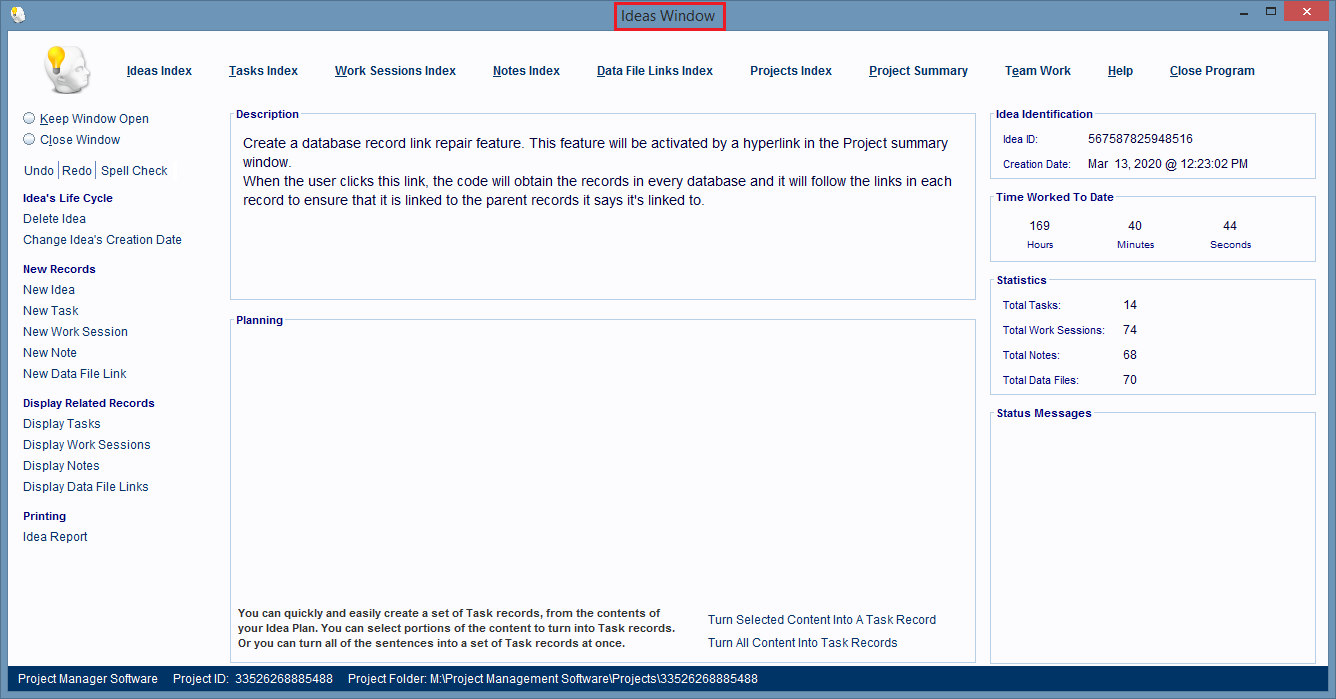Viewport: 1336px width, 699px height.
Task: Click the 40 Minutes worked value
Action: [1135, 226]
